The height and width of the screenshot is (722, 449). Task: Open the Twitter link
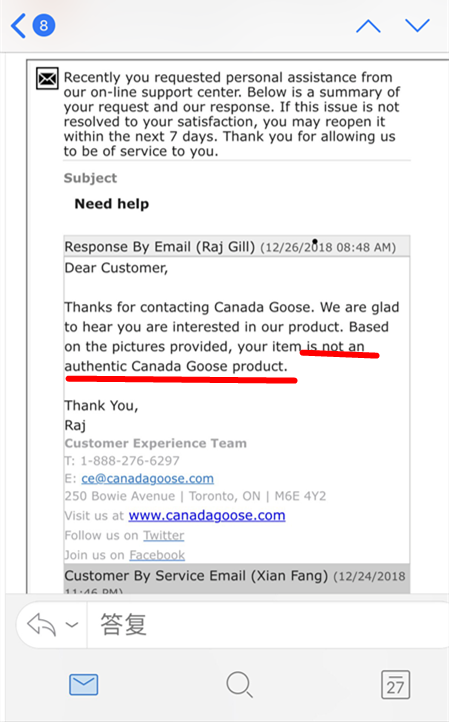click(x=163, y=535)
